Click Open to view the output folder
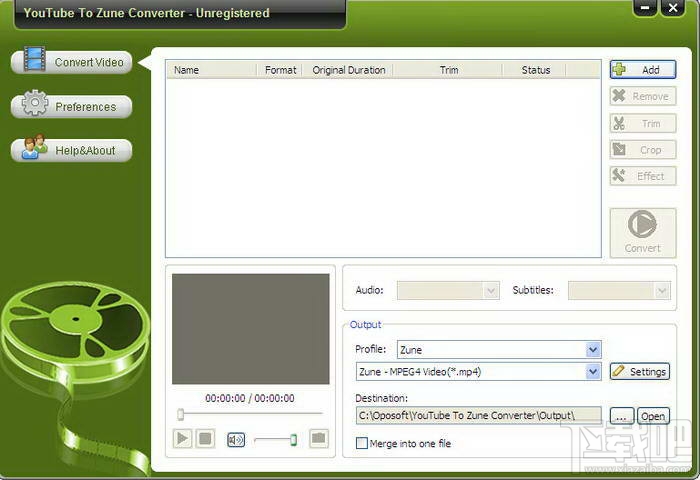700x480 pixels. [653, 416]
